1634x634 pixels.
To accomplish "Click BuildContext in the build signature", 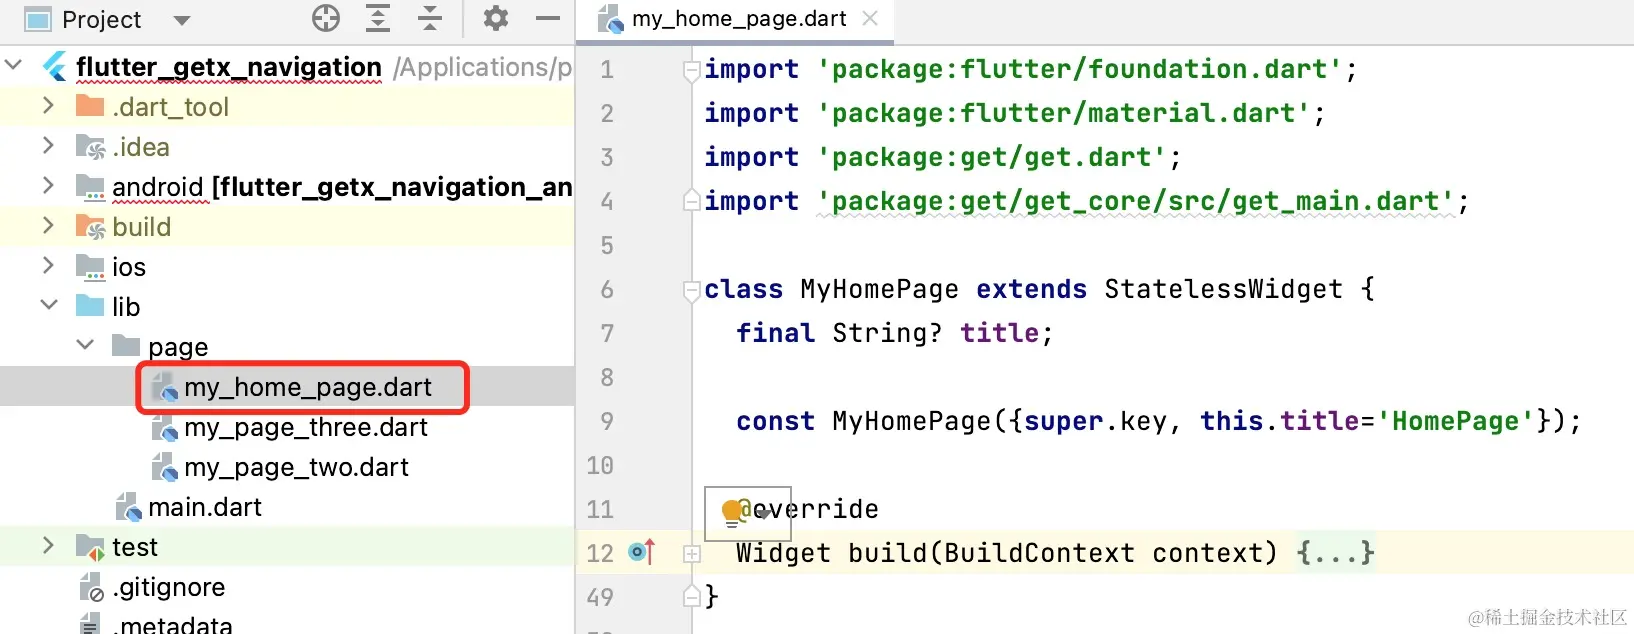I will 1039,553.
